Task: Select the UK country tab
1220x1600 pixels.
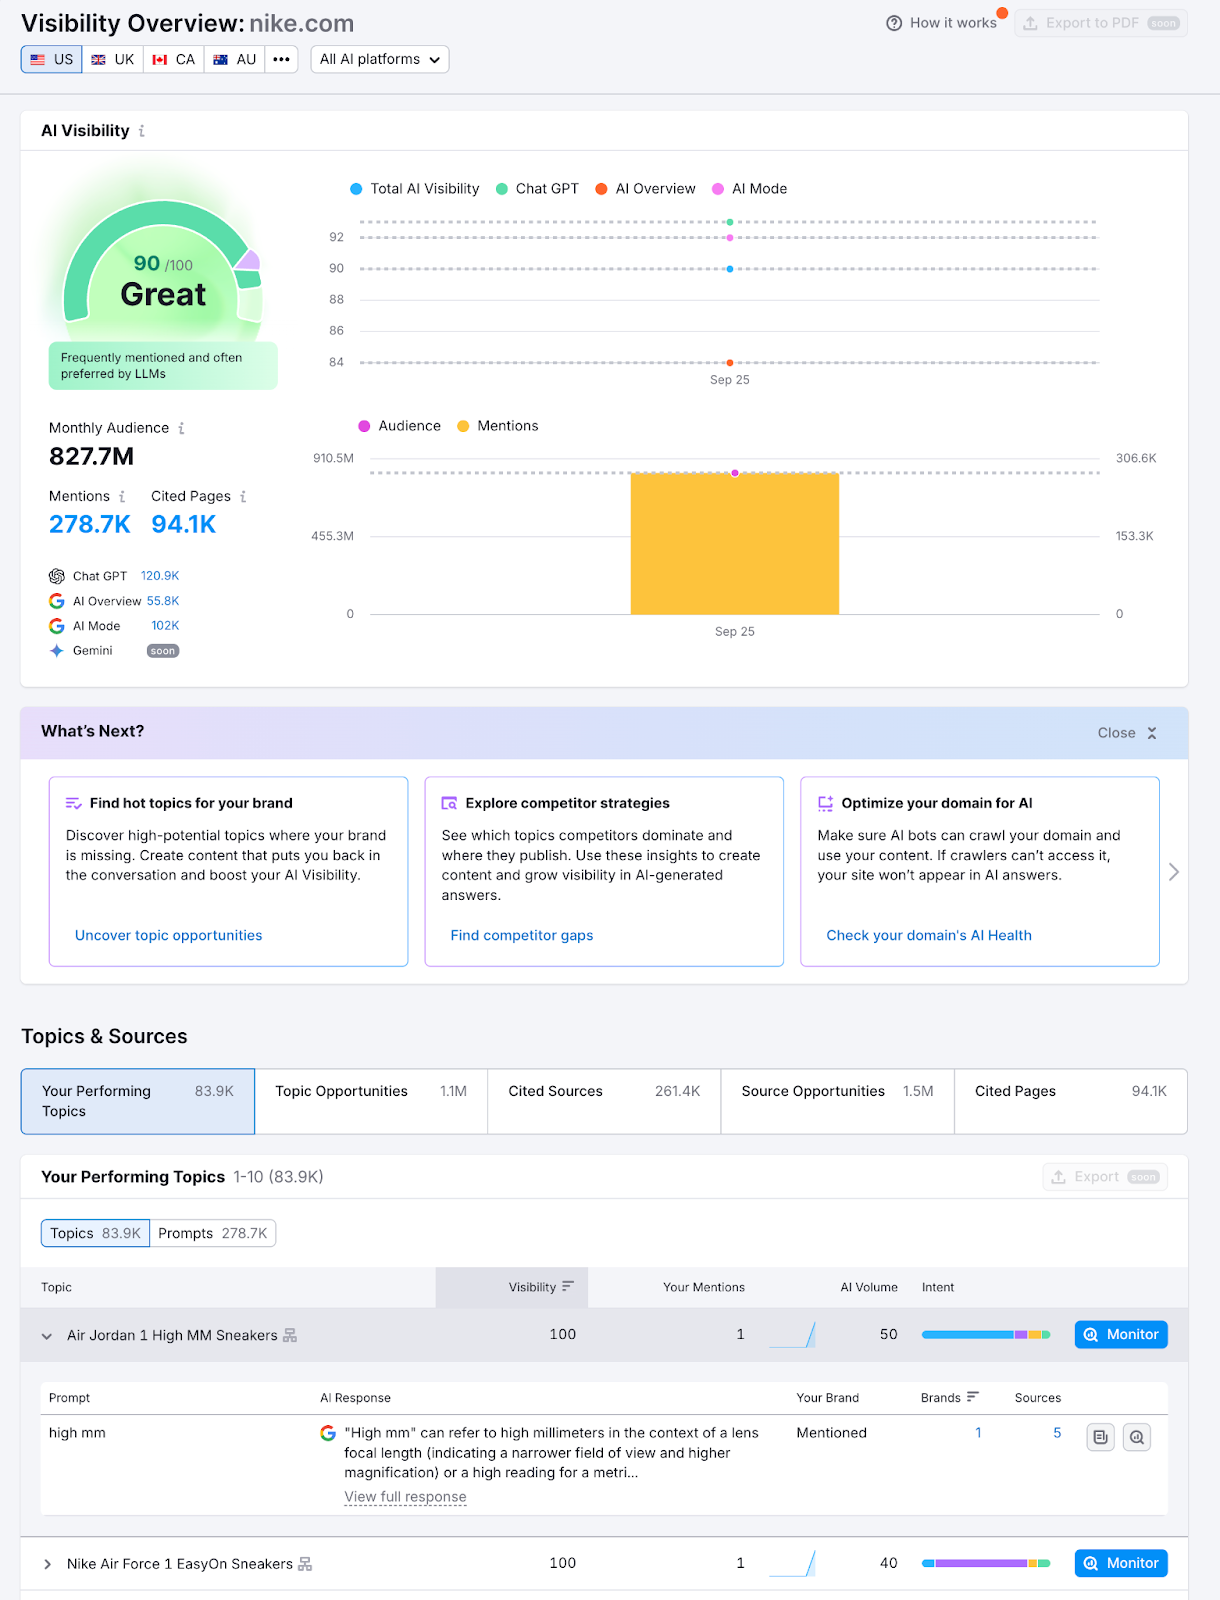Action: point(113,59)
